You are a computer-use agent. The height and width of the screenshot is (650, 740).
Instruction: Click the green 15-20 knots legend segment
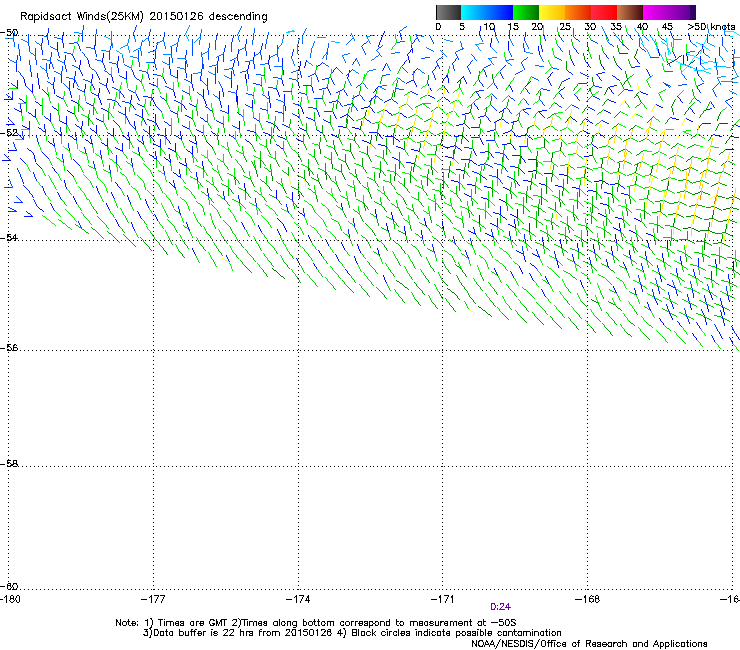526,12
